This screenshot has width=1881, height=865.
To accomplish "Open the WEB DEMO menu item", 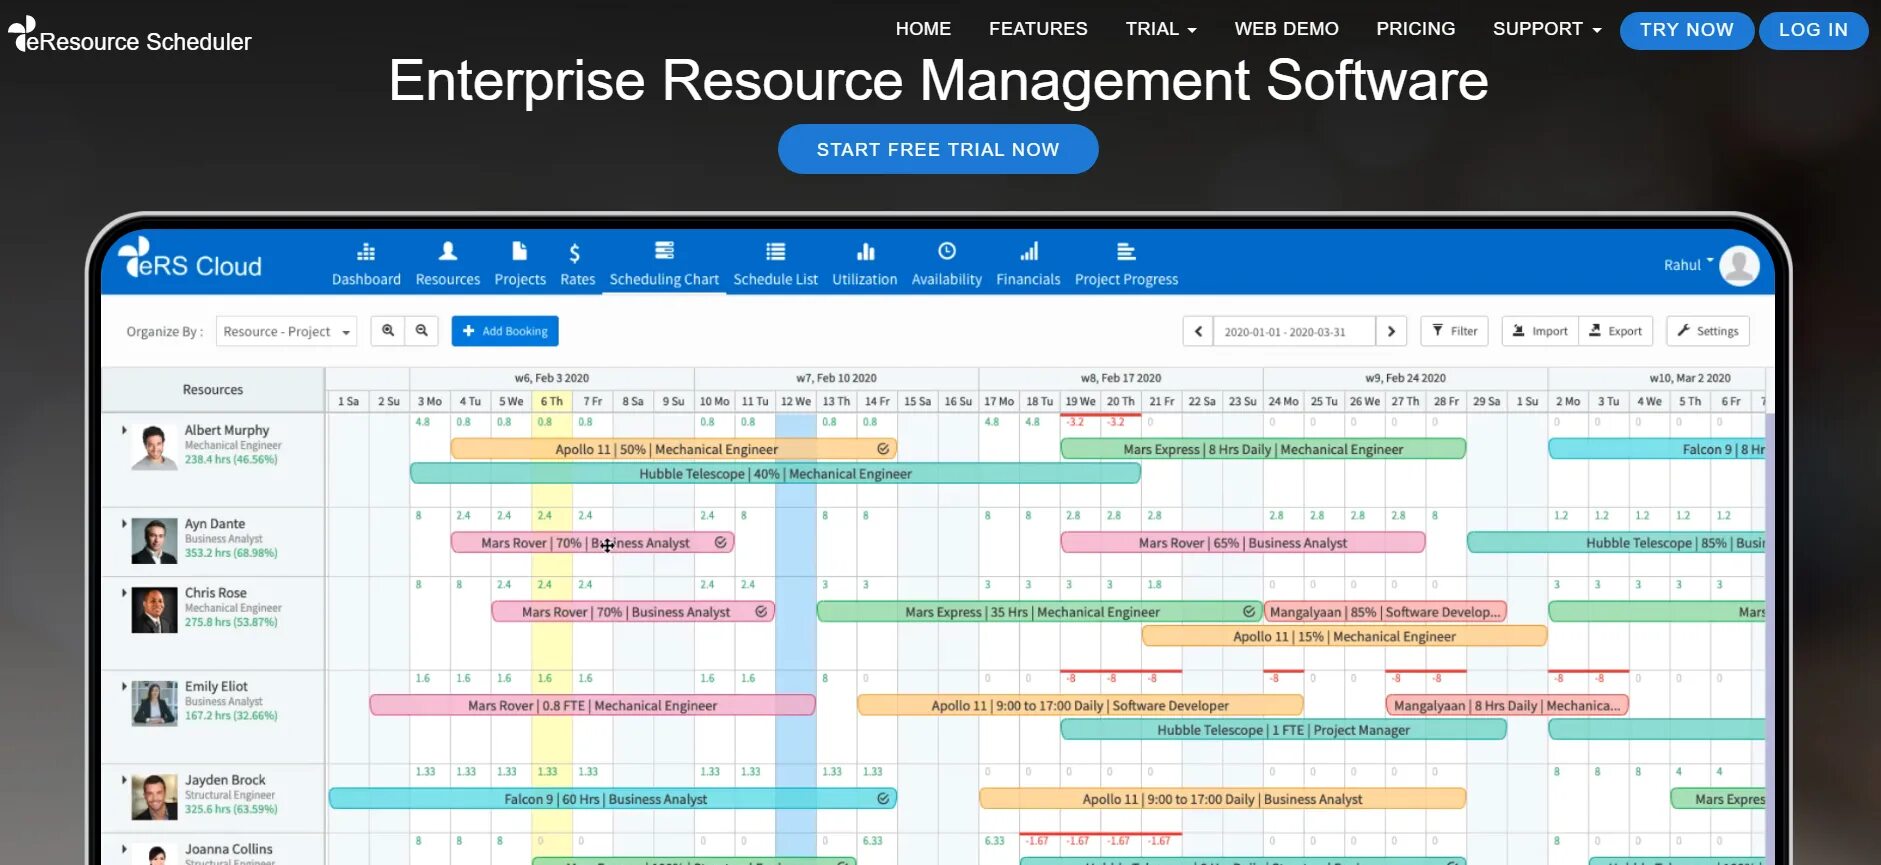I will [x=1286, y=29].
